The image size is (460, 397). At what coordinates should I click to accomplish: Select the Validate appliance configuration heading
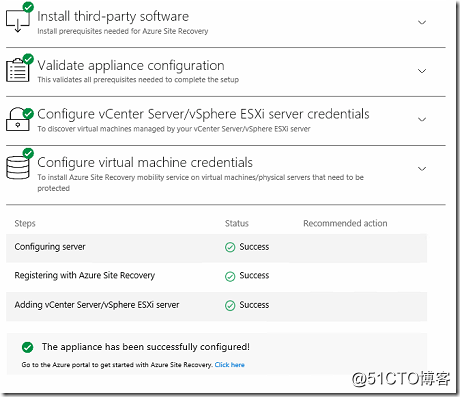(x=131, y=66)
